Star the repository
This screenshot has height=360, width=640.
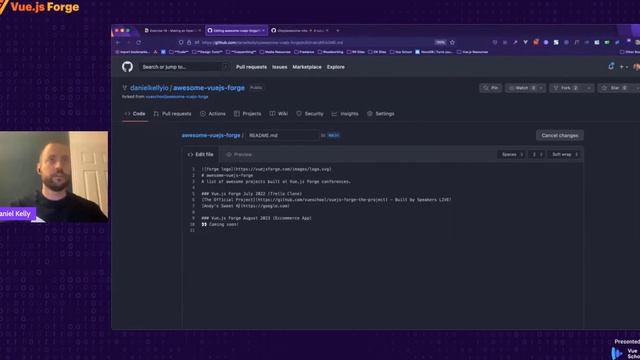coord(616,88)
